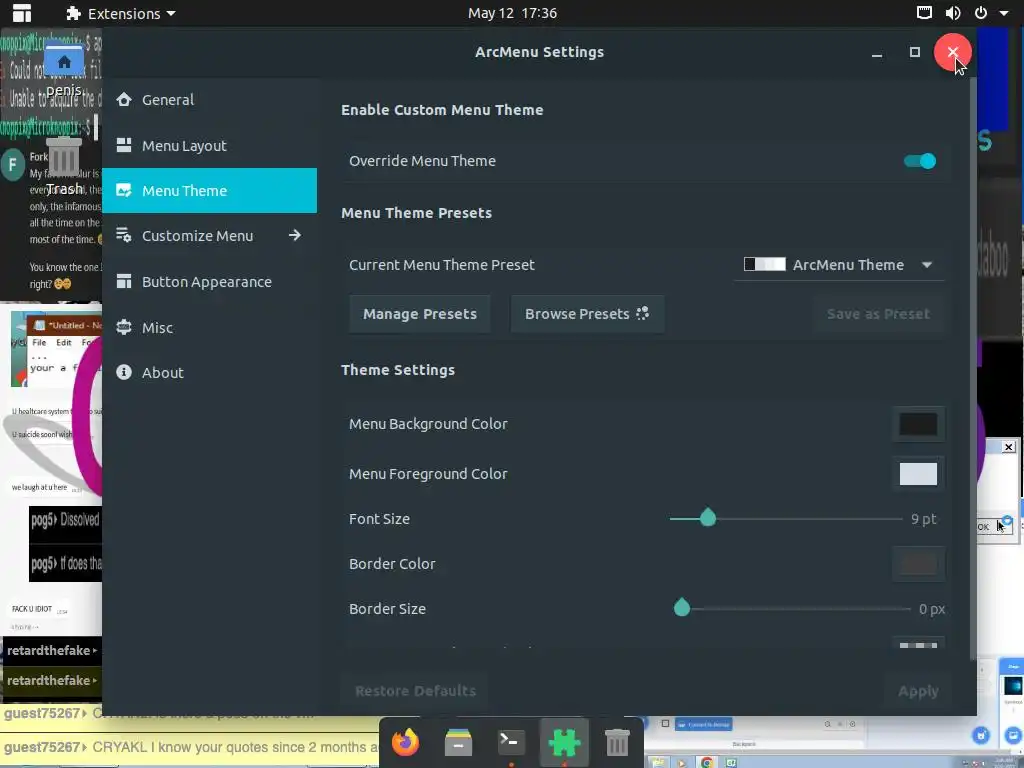
Task: Open the Current Menu Theme Preset dropdown
Action: pos(839,264)
